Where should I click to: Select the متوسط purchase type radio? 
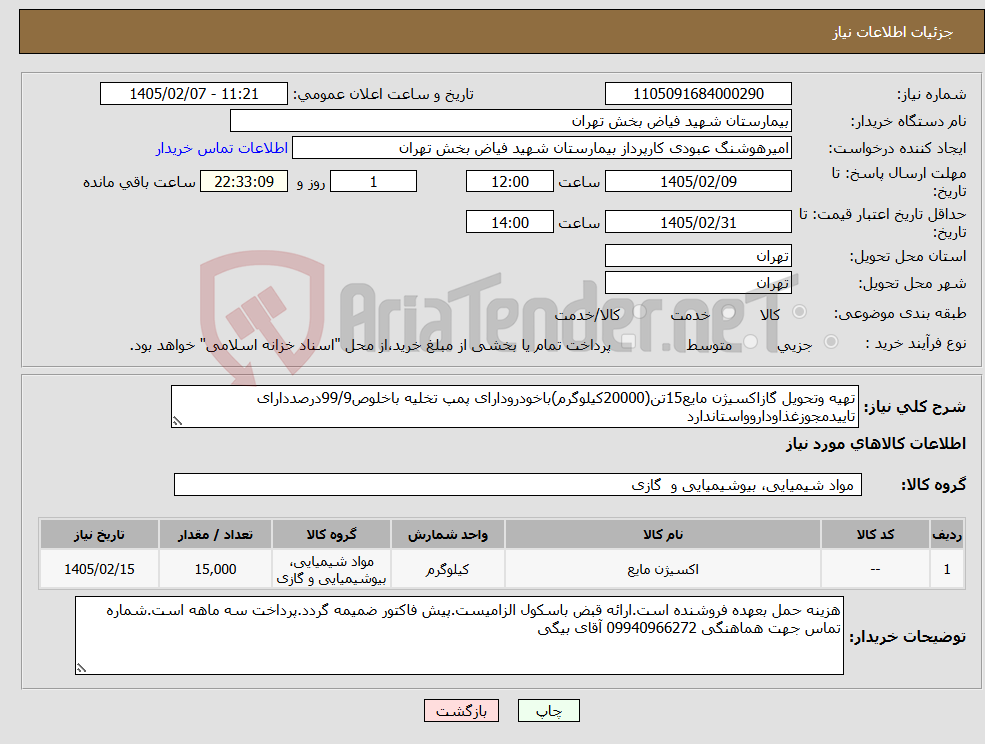tap(751, 341)
